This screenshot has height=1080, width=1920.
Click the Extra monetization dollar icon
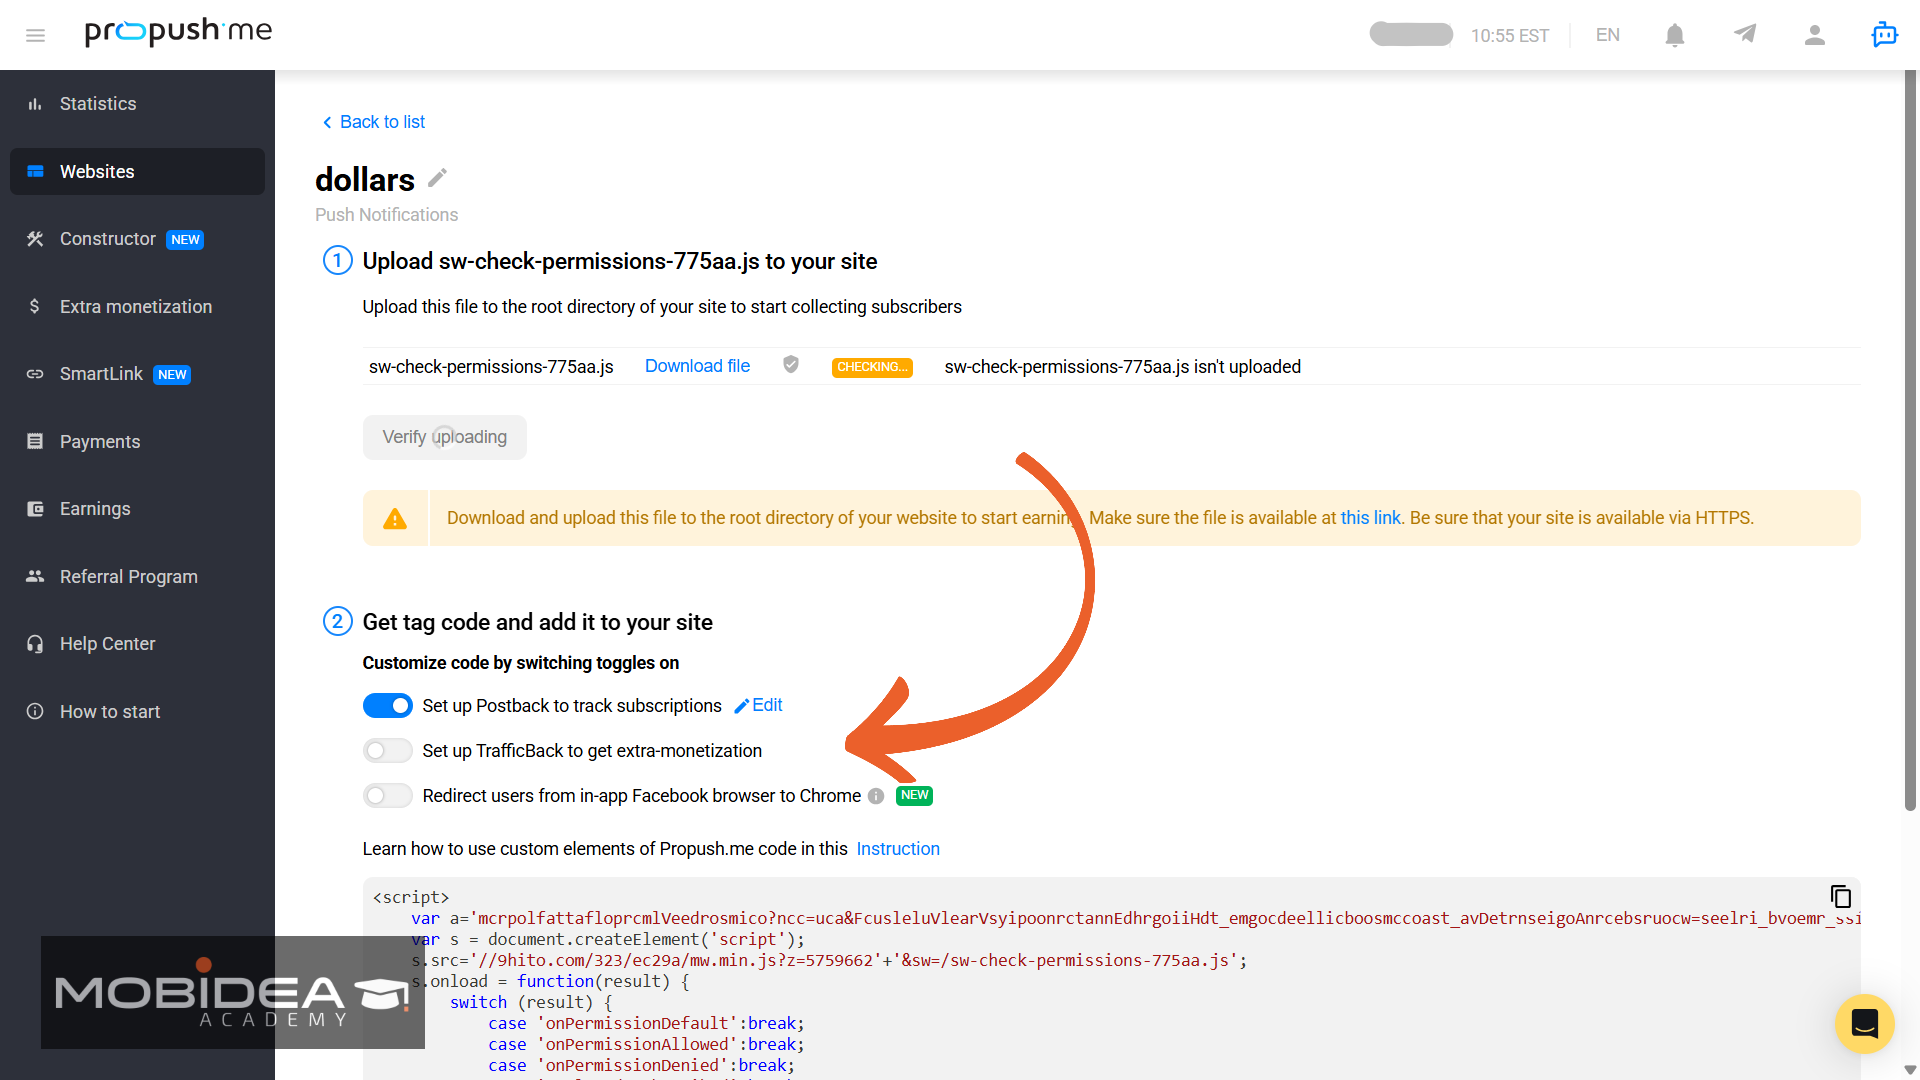click(35, 306)
